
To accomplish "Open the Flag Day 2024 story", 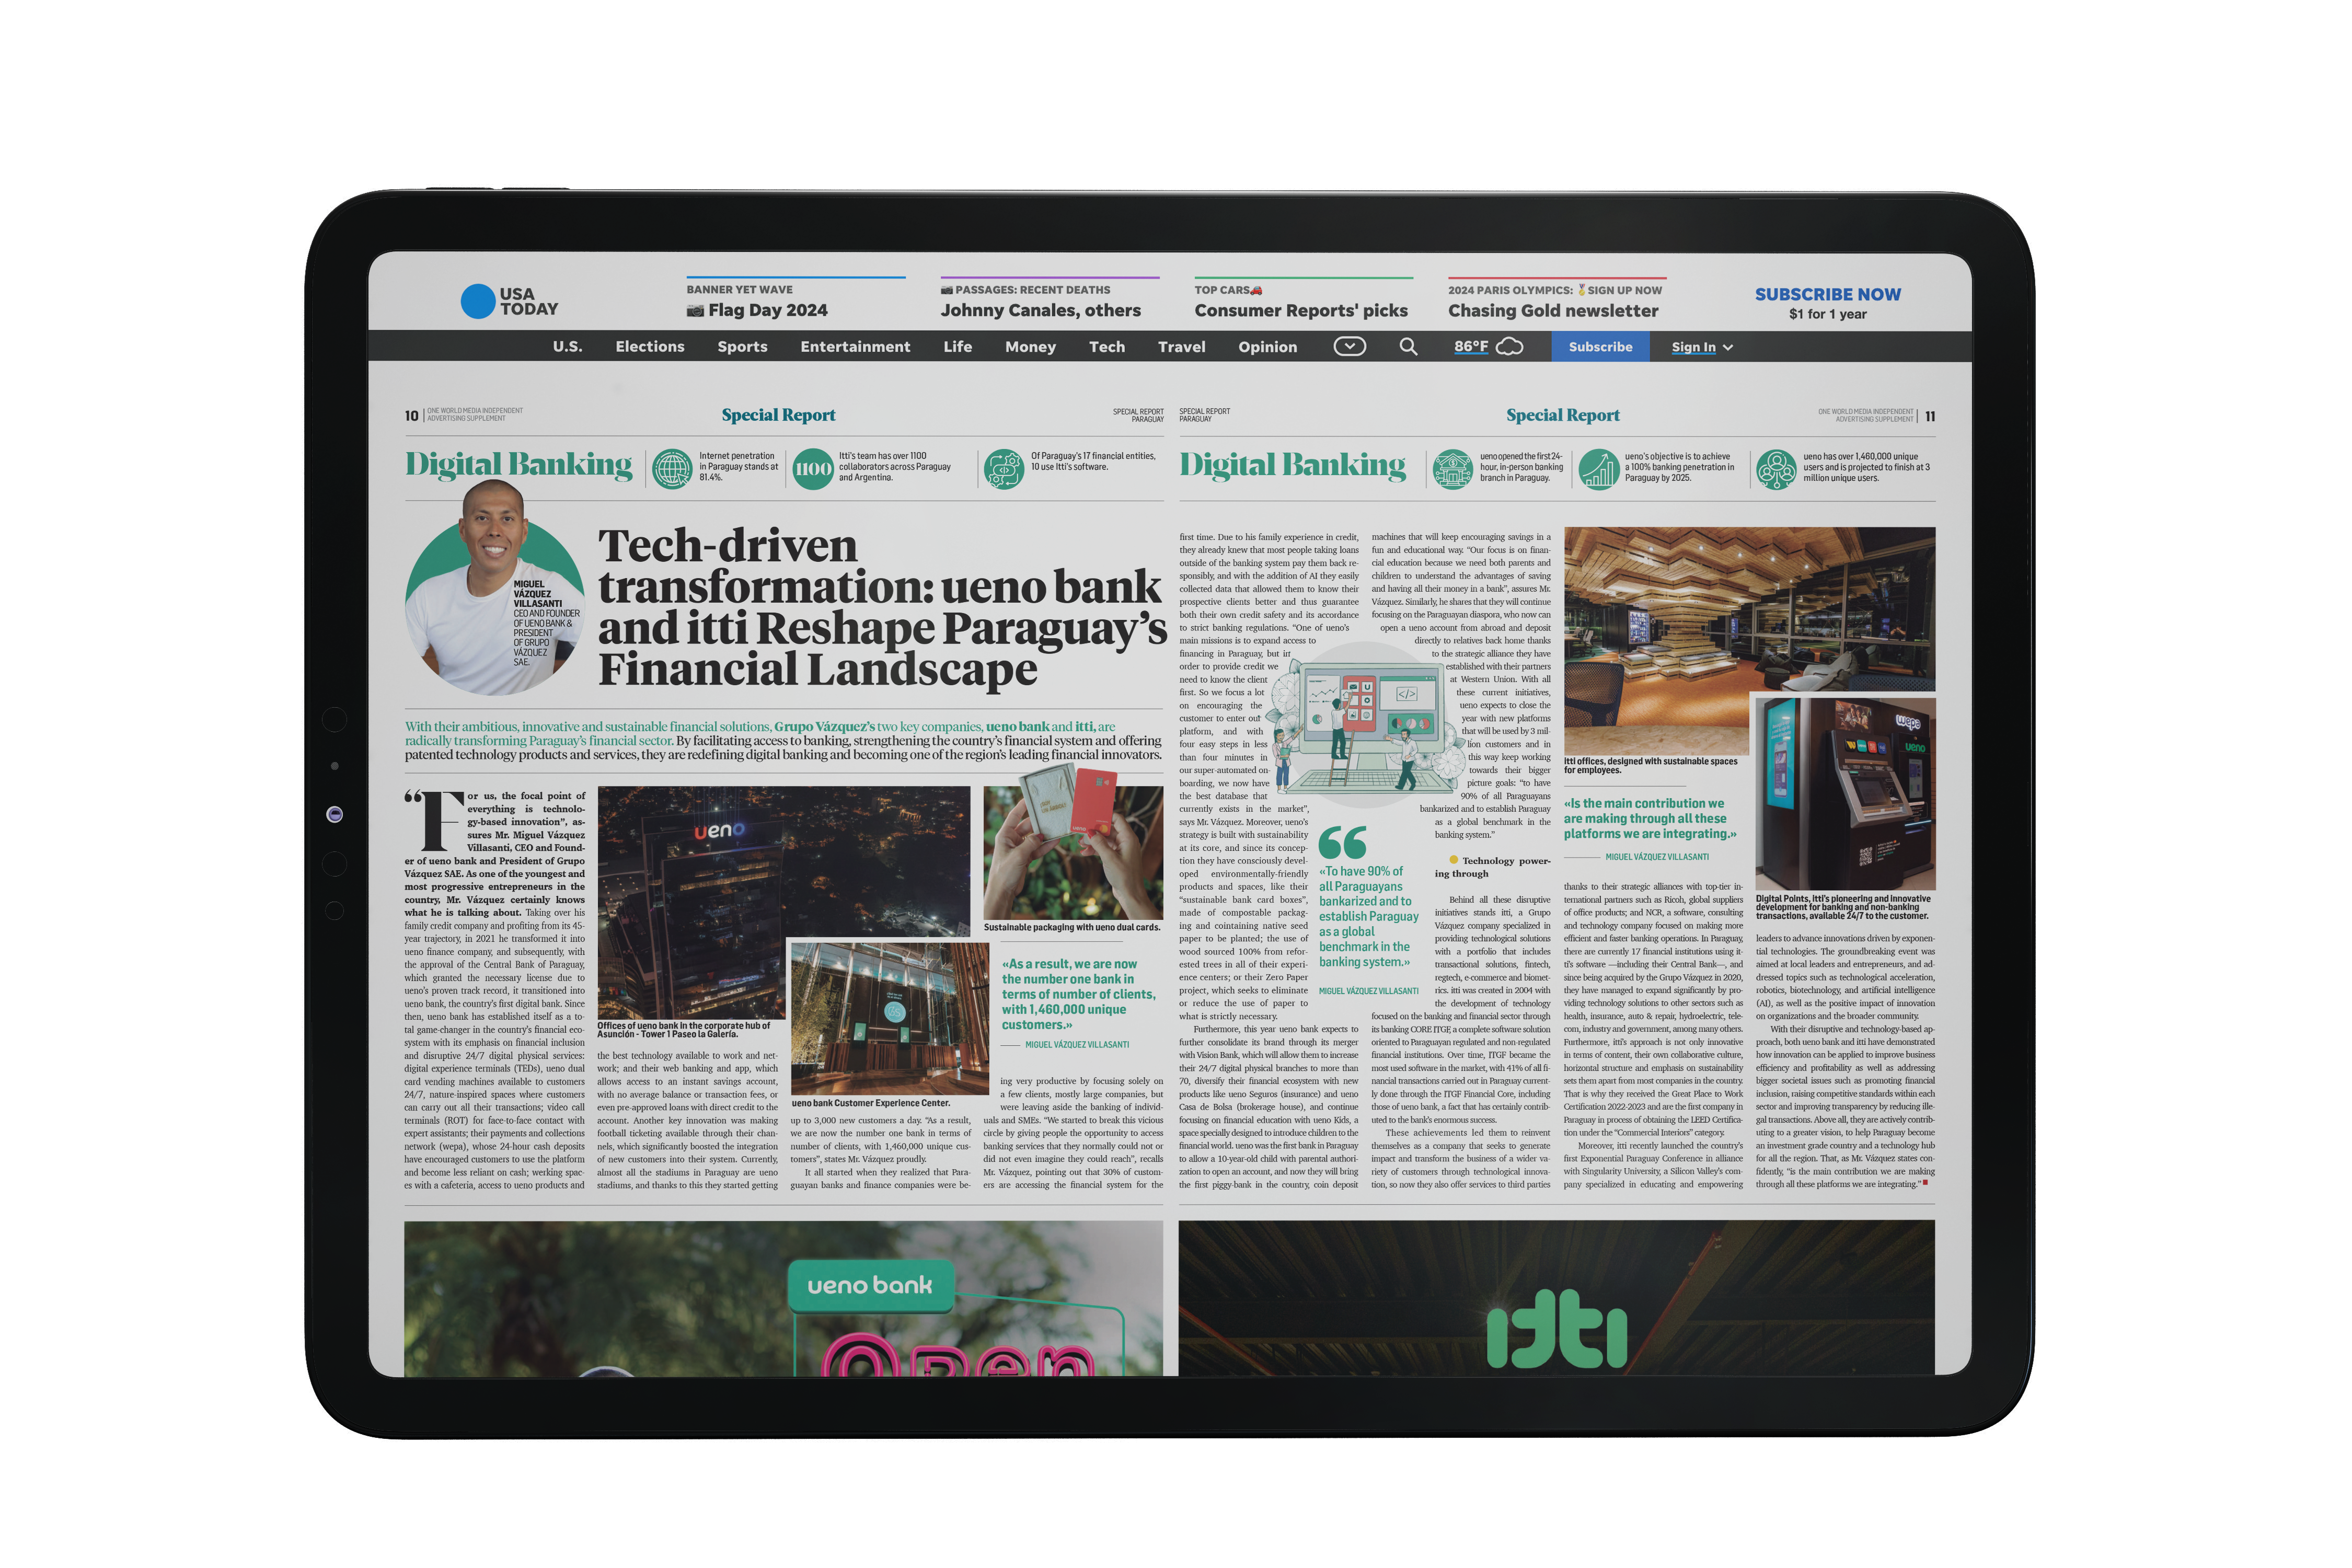I will click(767, 310).
